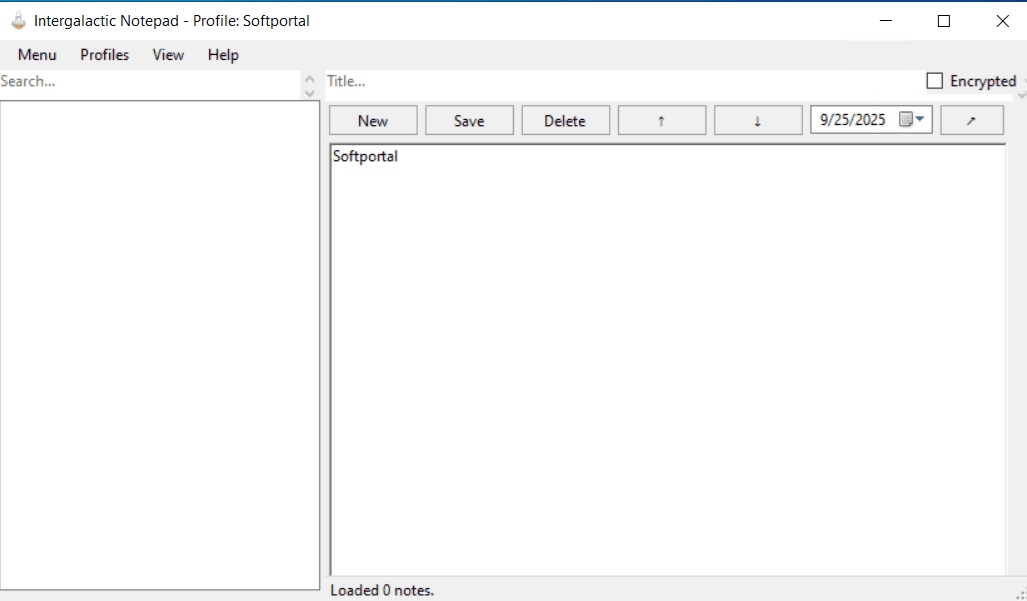
Task: Click the window resize grip corner
Action: click(1019, 593)
